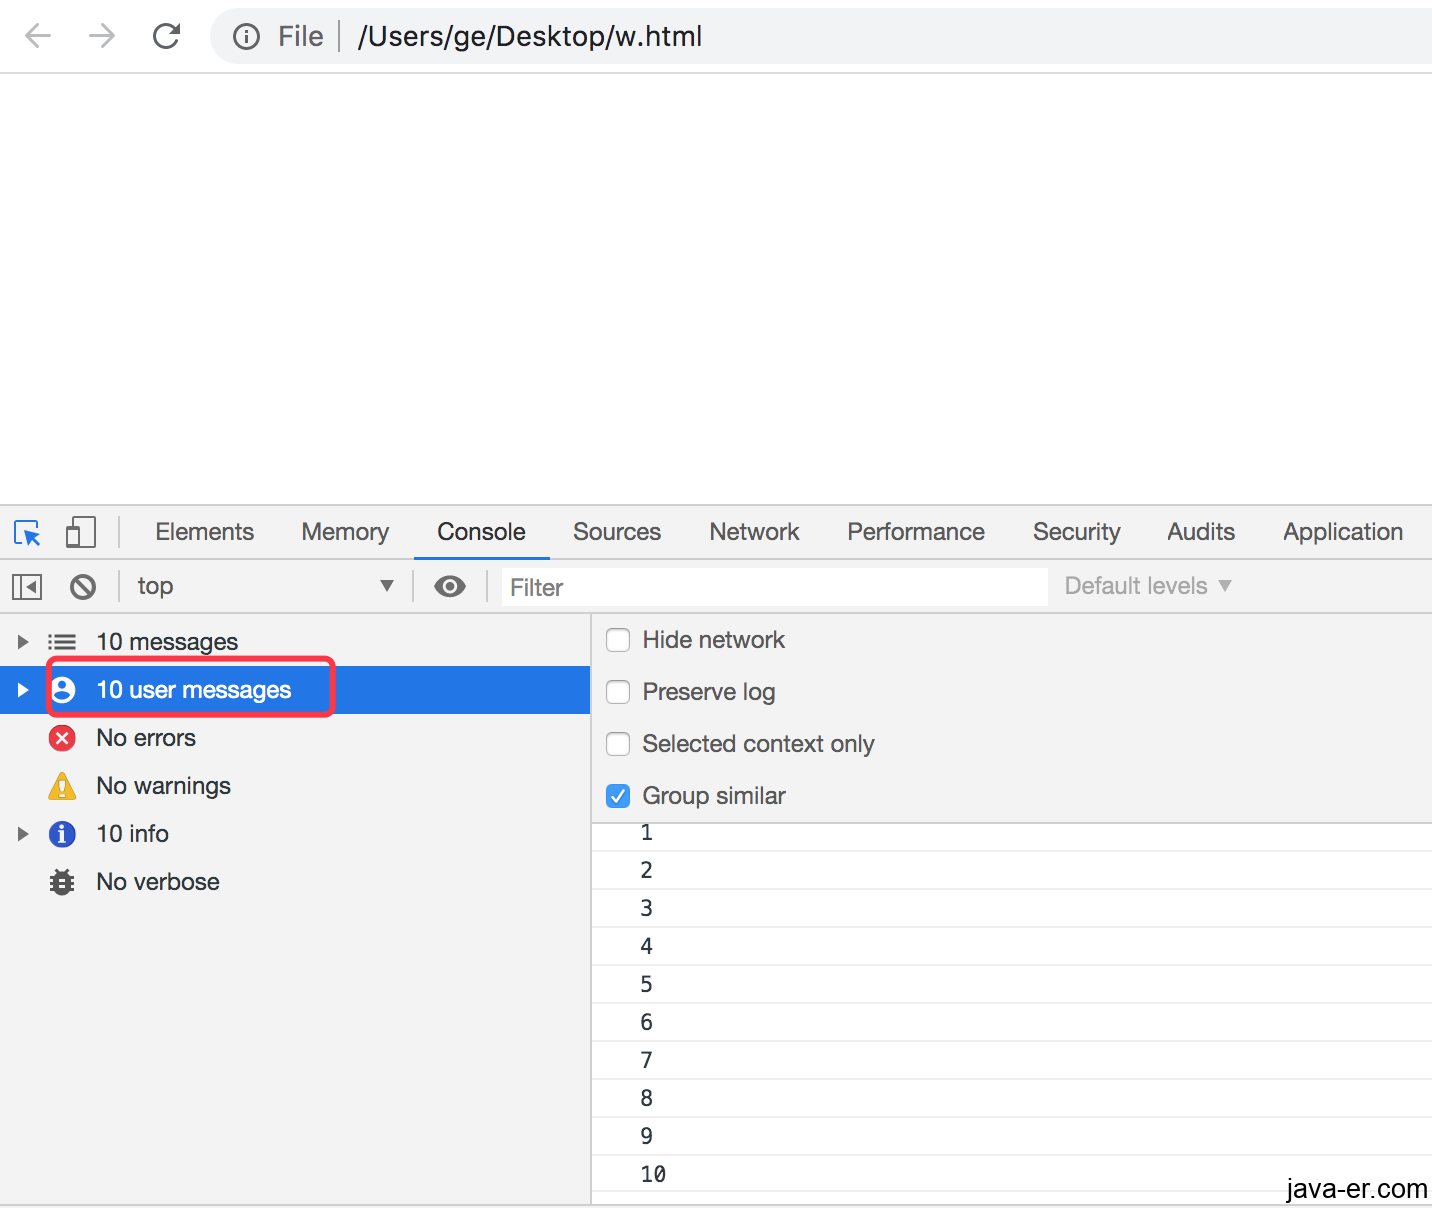Open the Default levels dropdown
This screenshot has width=1432, height=1208.
tap(1147, 587)
